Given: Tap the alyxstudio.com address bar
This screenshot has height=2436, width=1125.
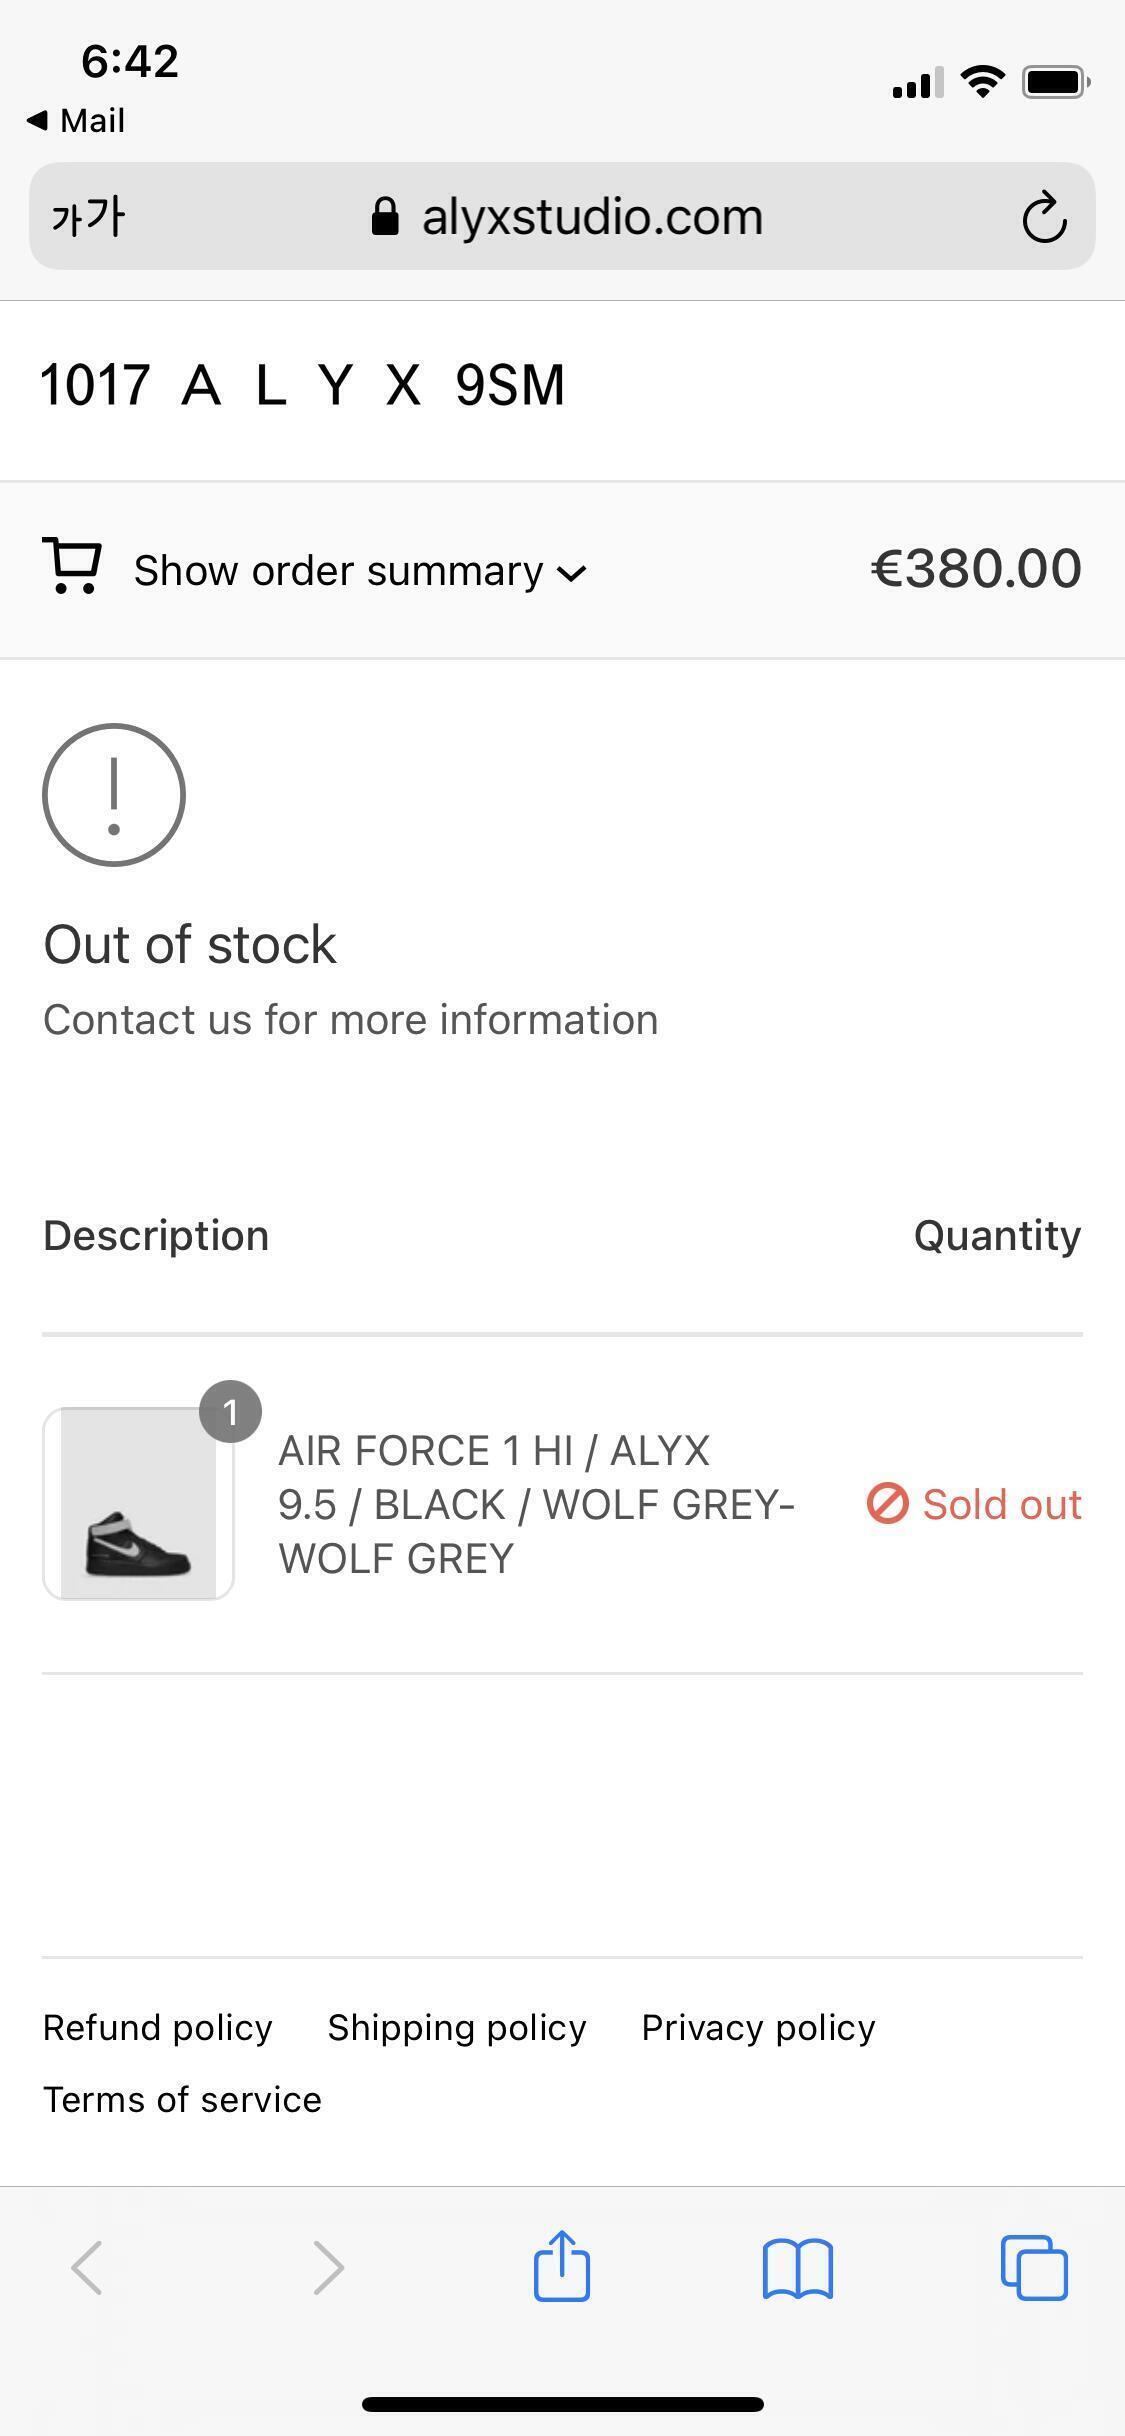Looking at the screenshot, I should tap(566, 217).
